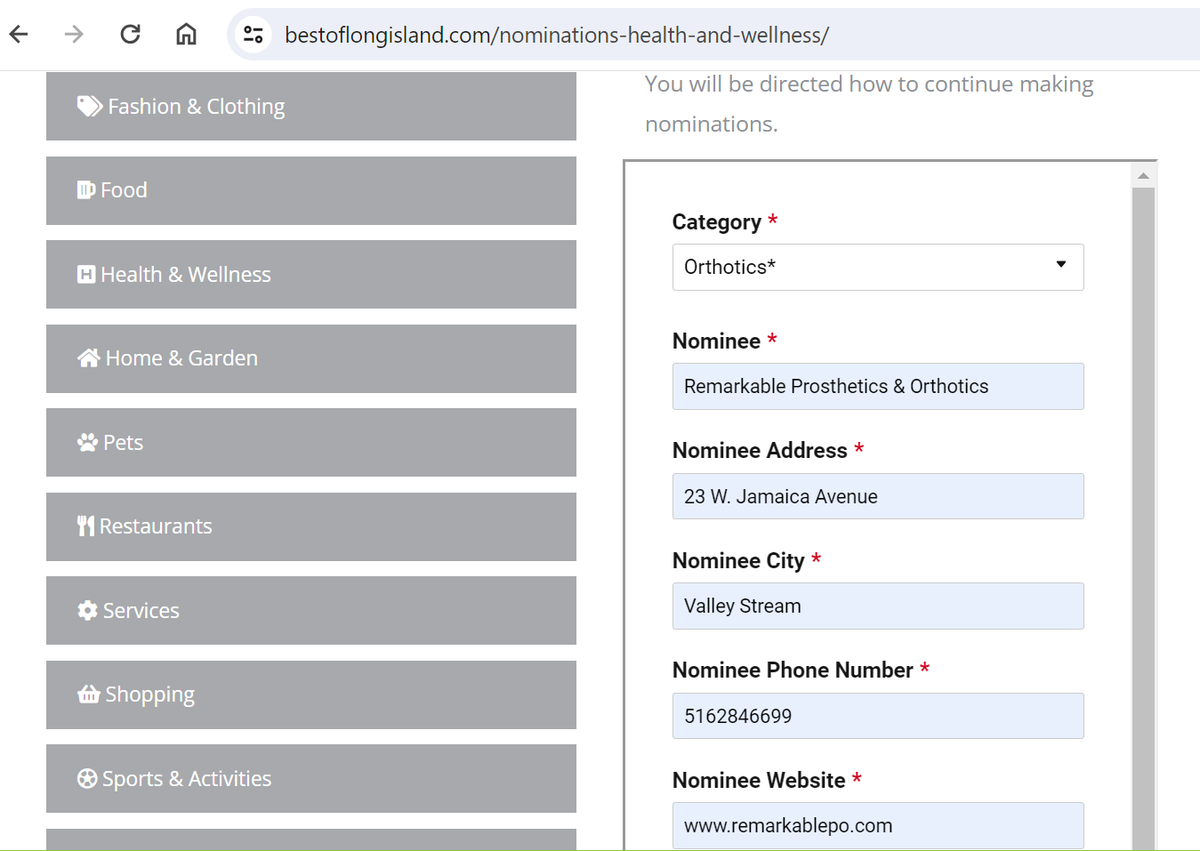Click the browser forward arrow

74,35
